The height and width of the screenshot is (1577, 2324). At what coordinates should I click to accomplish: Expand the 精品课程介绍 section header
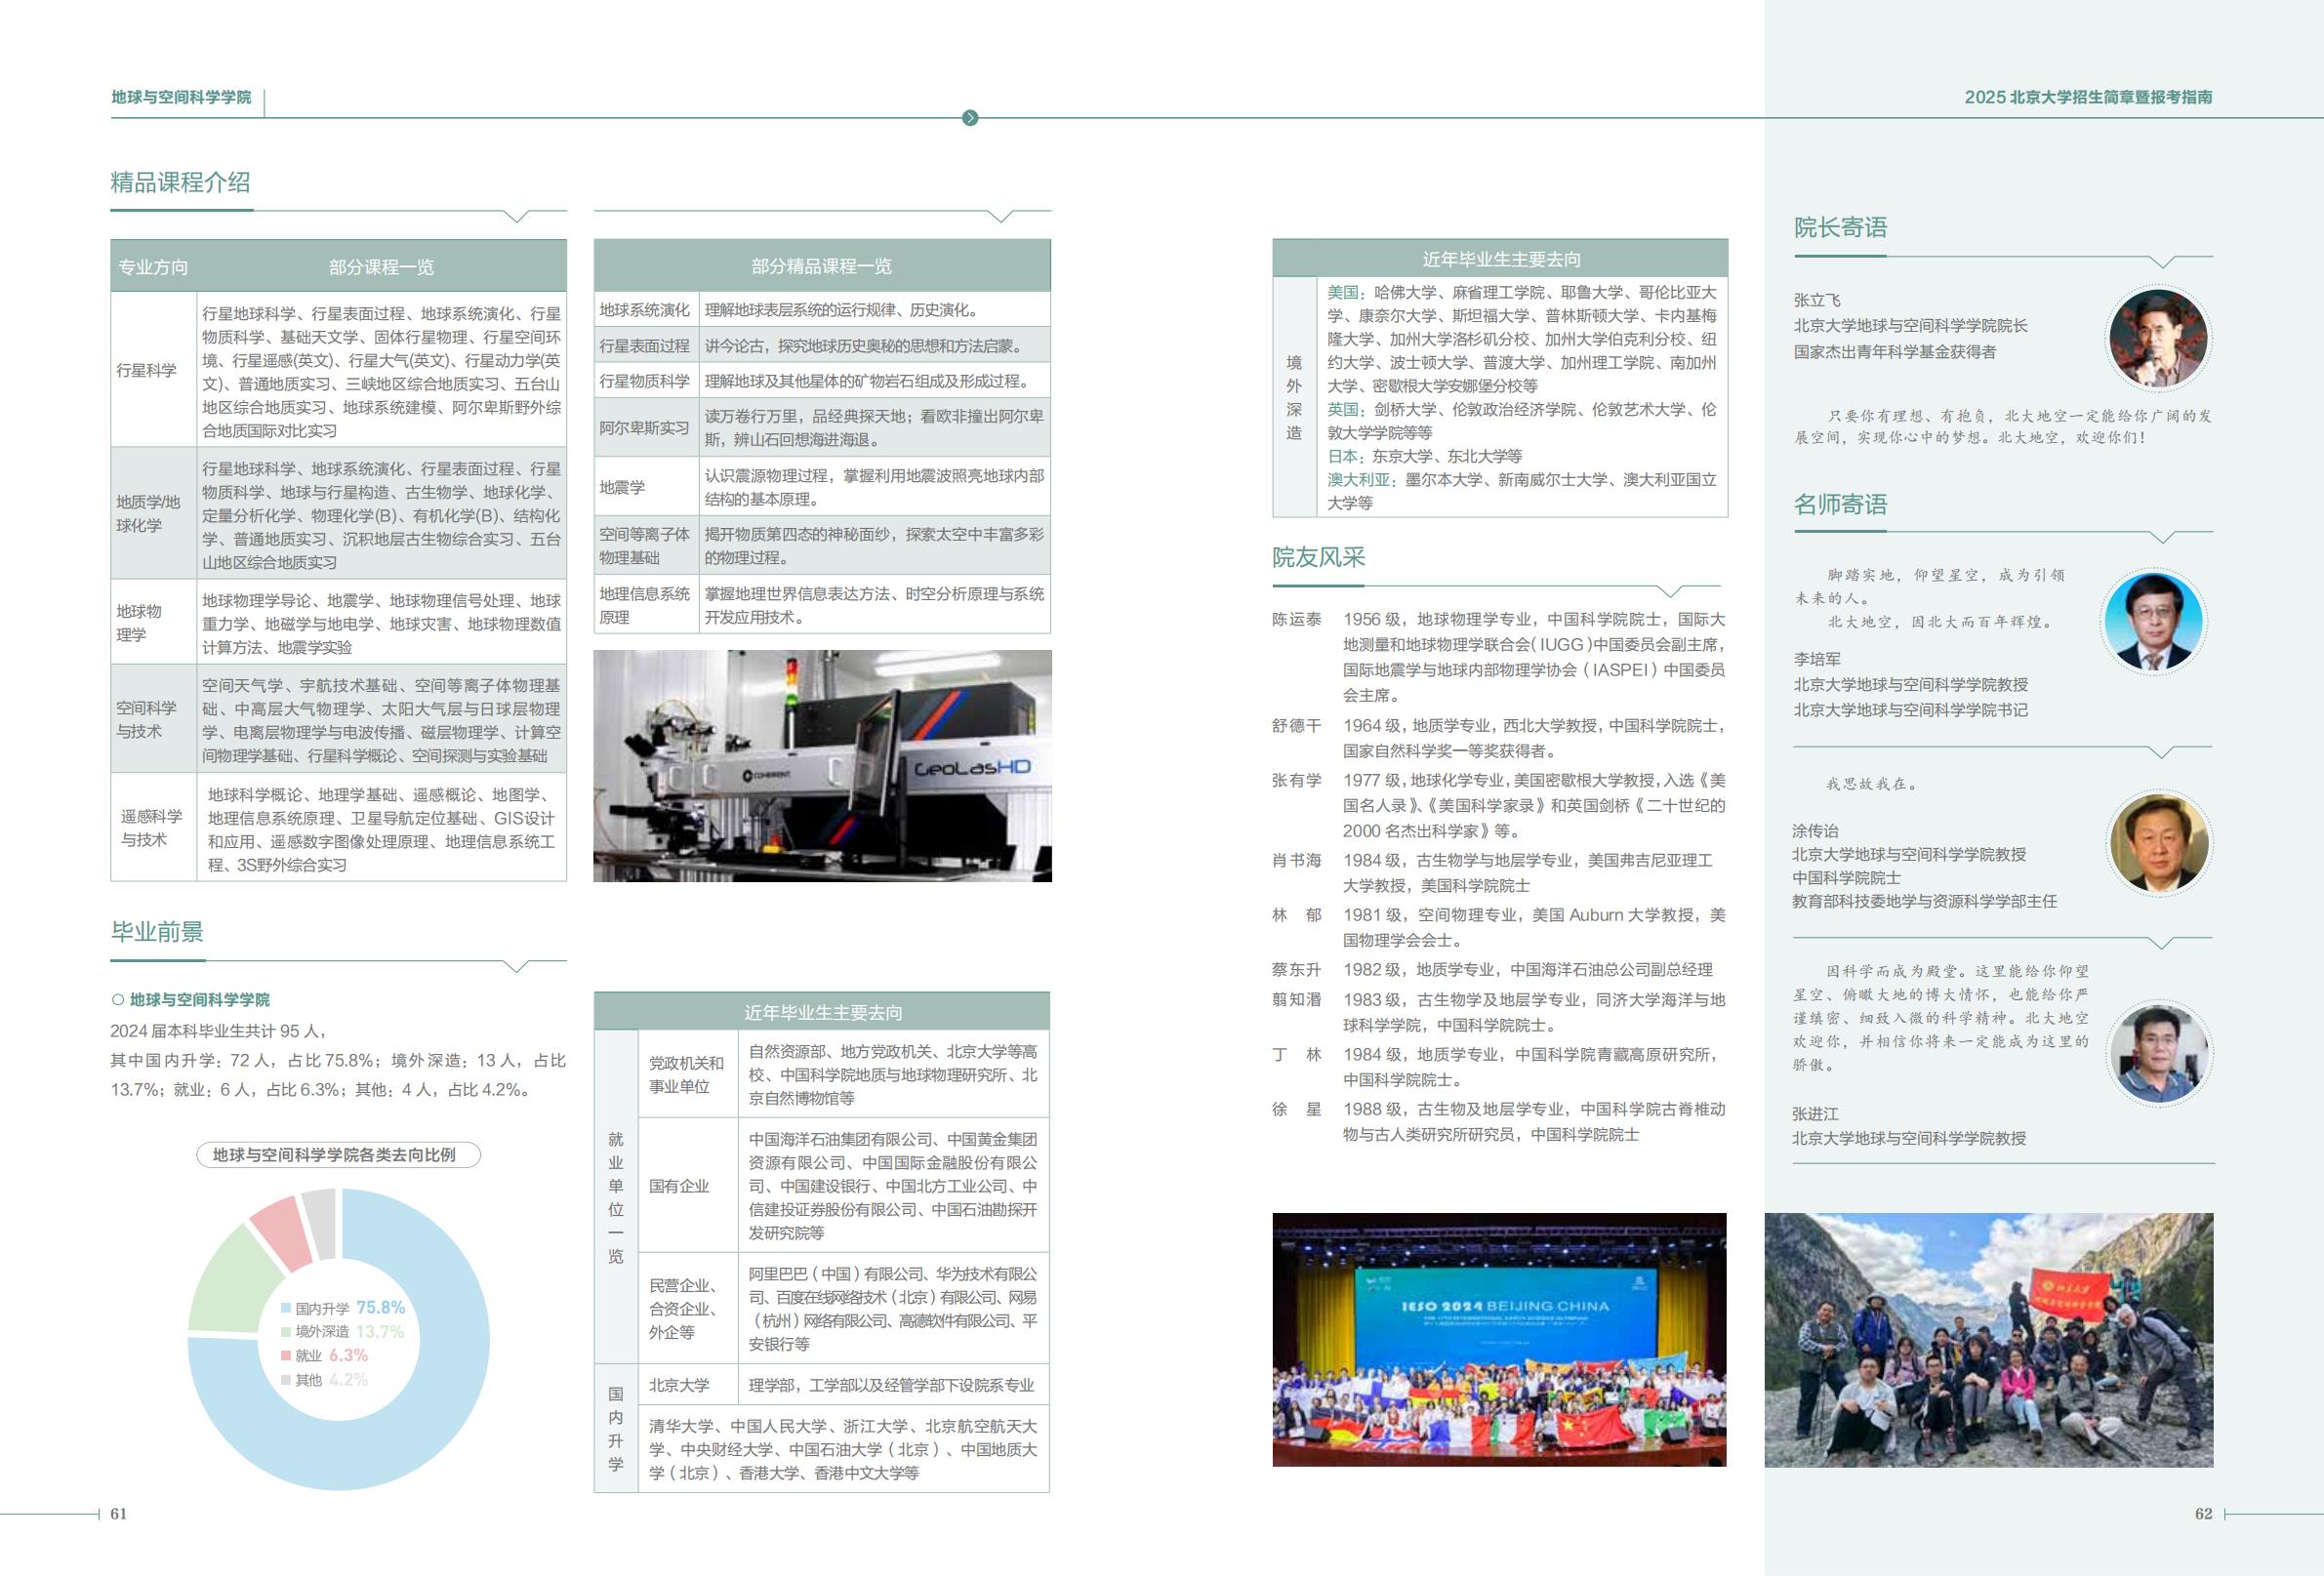tap(180, 184)
